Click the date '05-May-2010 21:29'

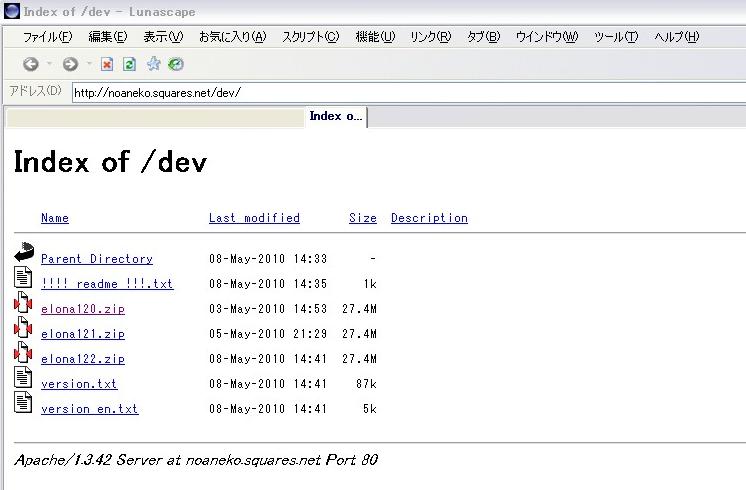268,334
